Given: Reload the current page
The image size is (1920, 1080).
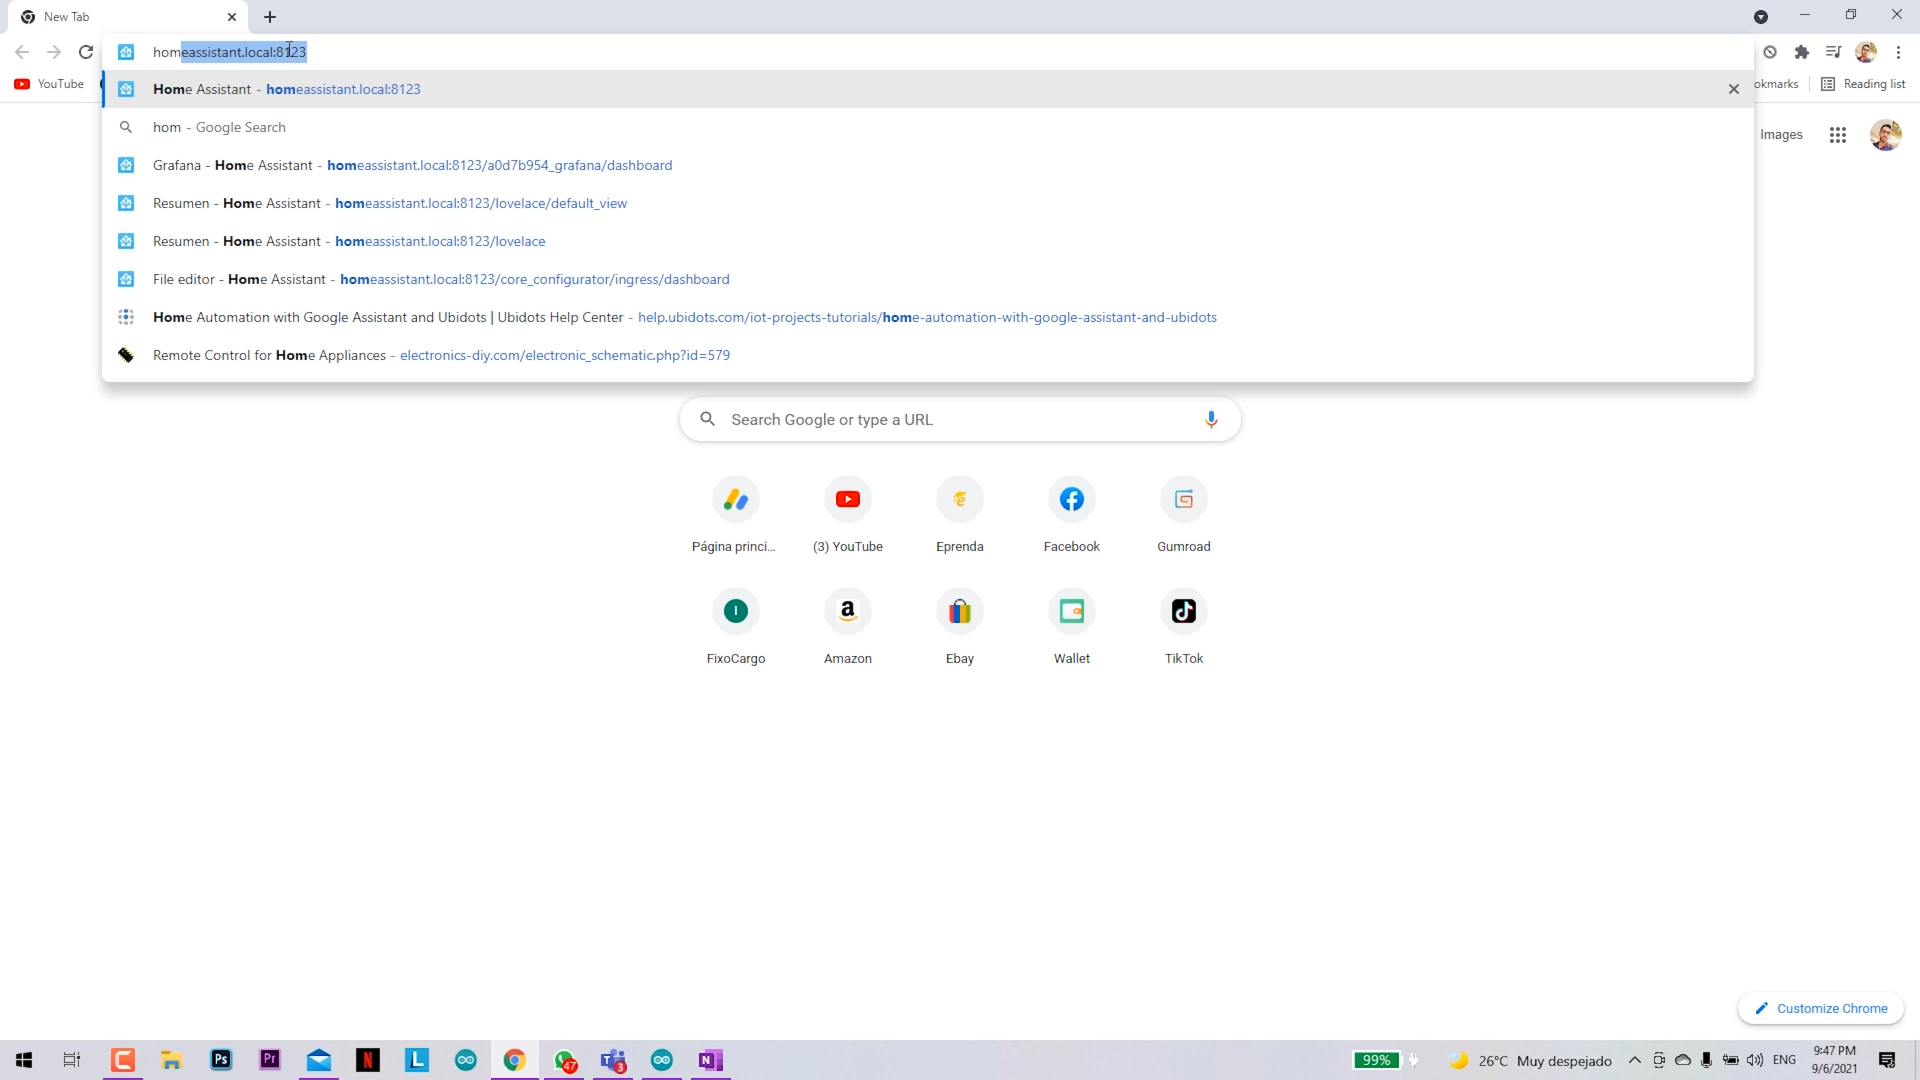Looking at the screenshot, I should point(86,52).
